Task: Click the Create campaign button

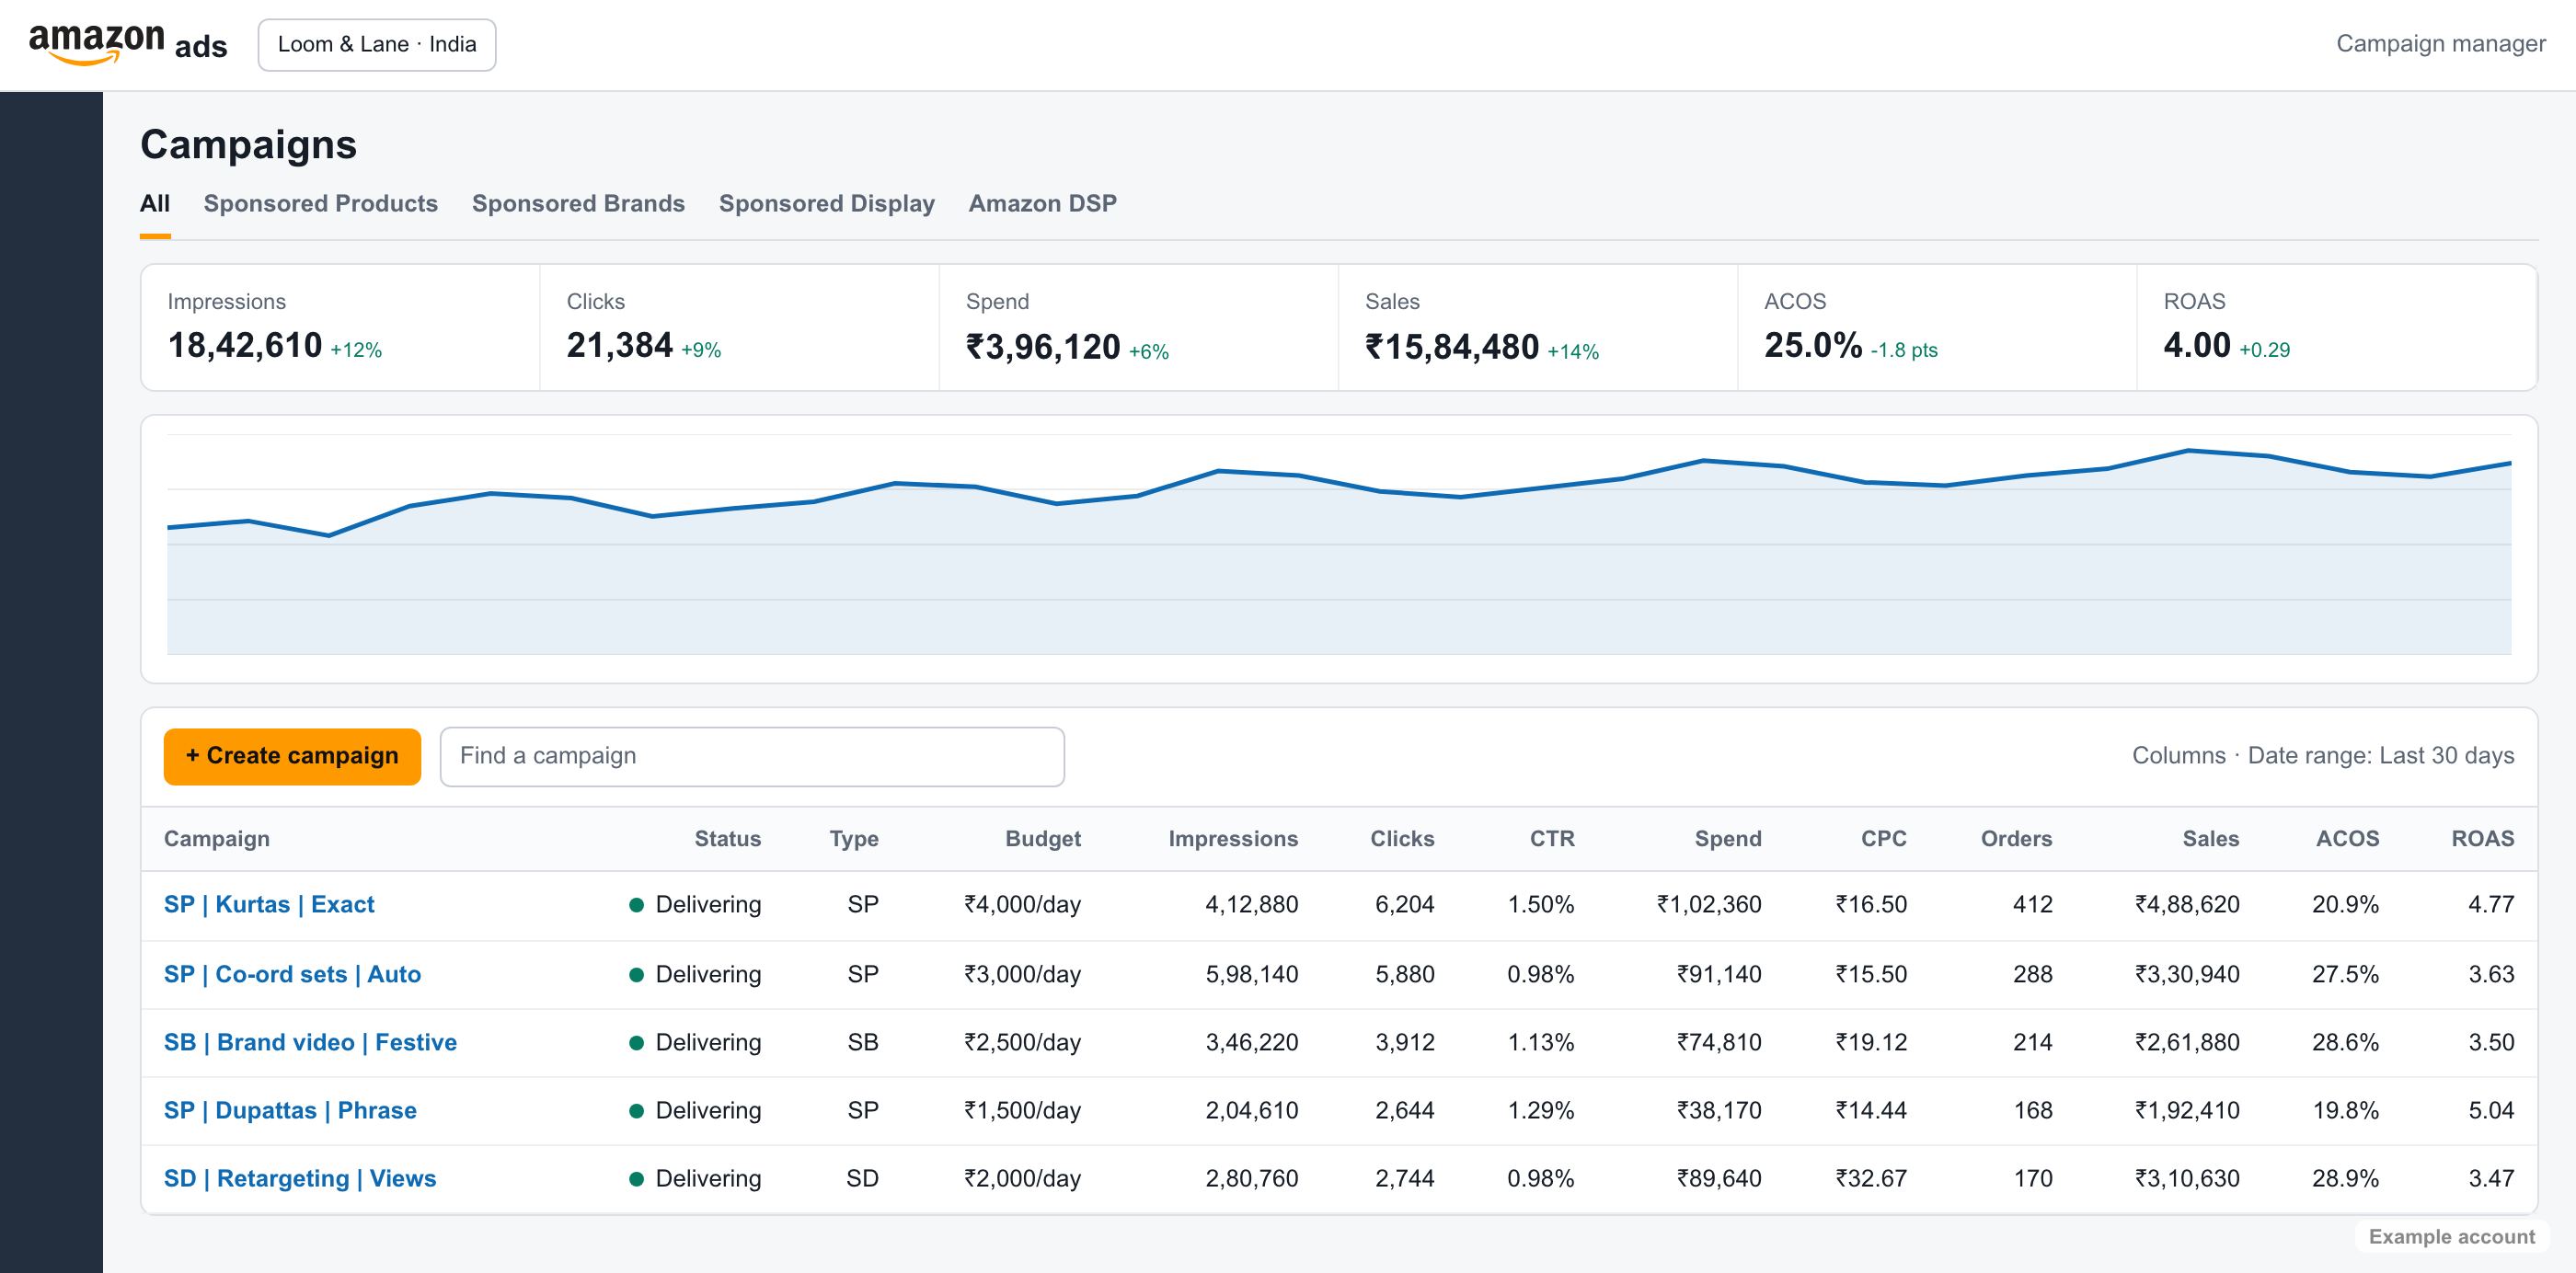Action: pyautogui.click(x=292, y=756)
